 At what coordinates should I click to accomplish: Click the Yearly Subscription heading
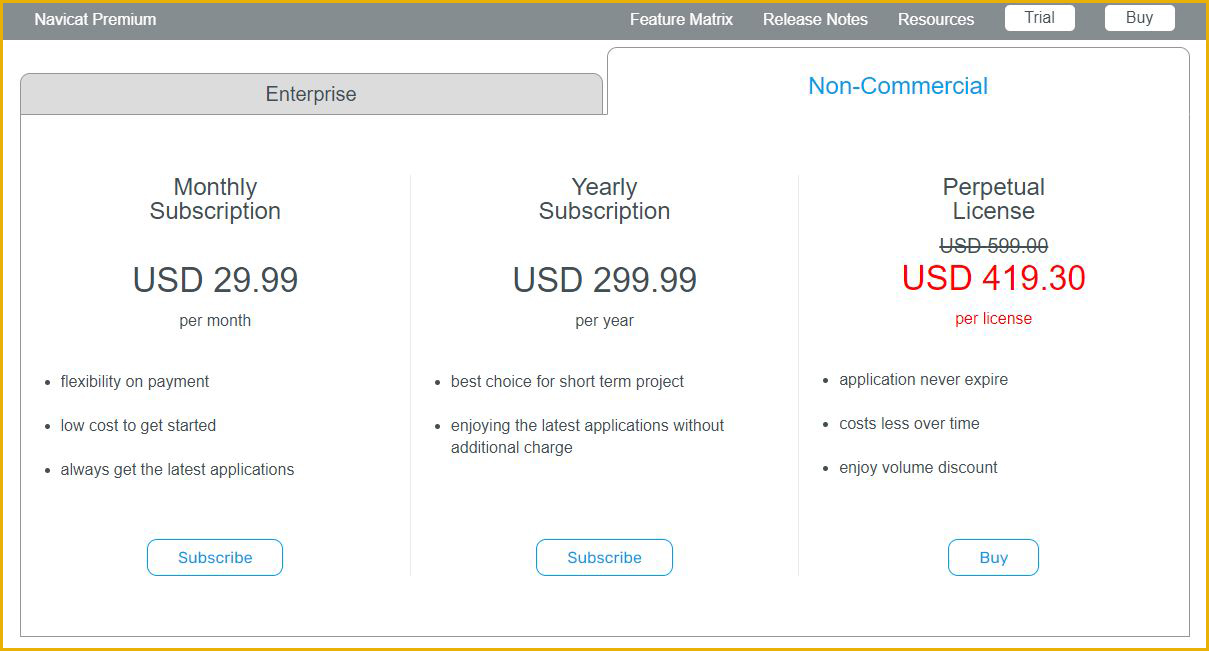click(x=604, y=199)
